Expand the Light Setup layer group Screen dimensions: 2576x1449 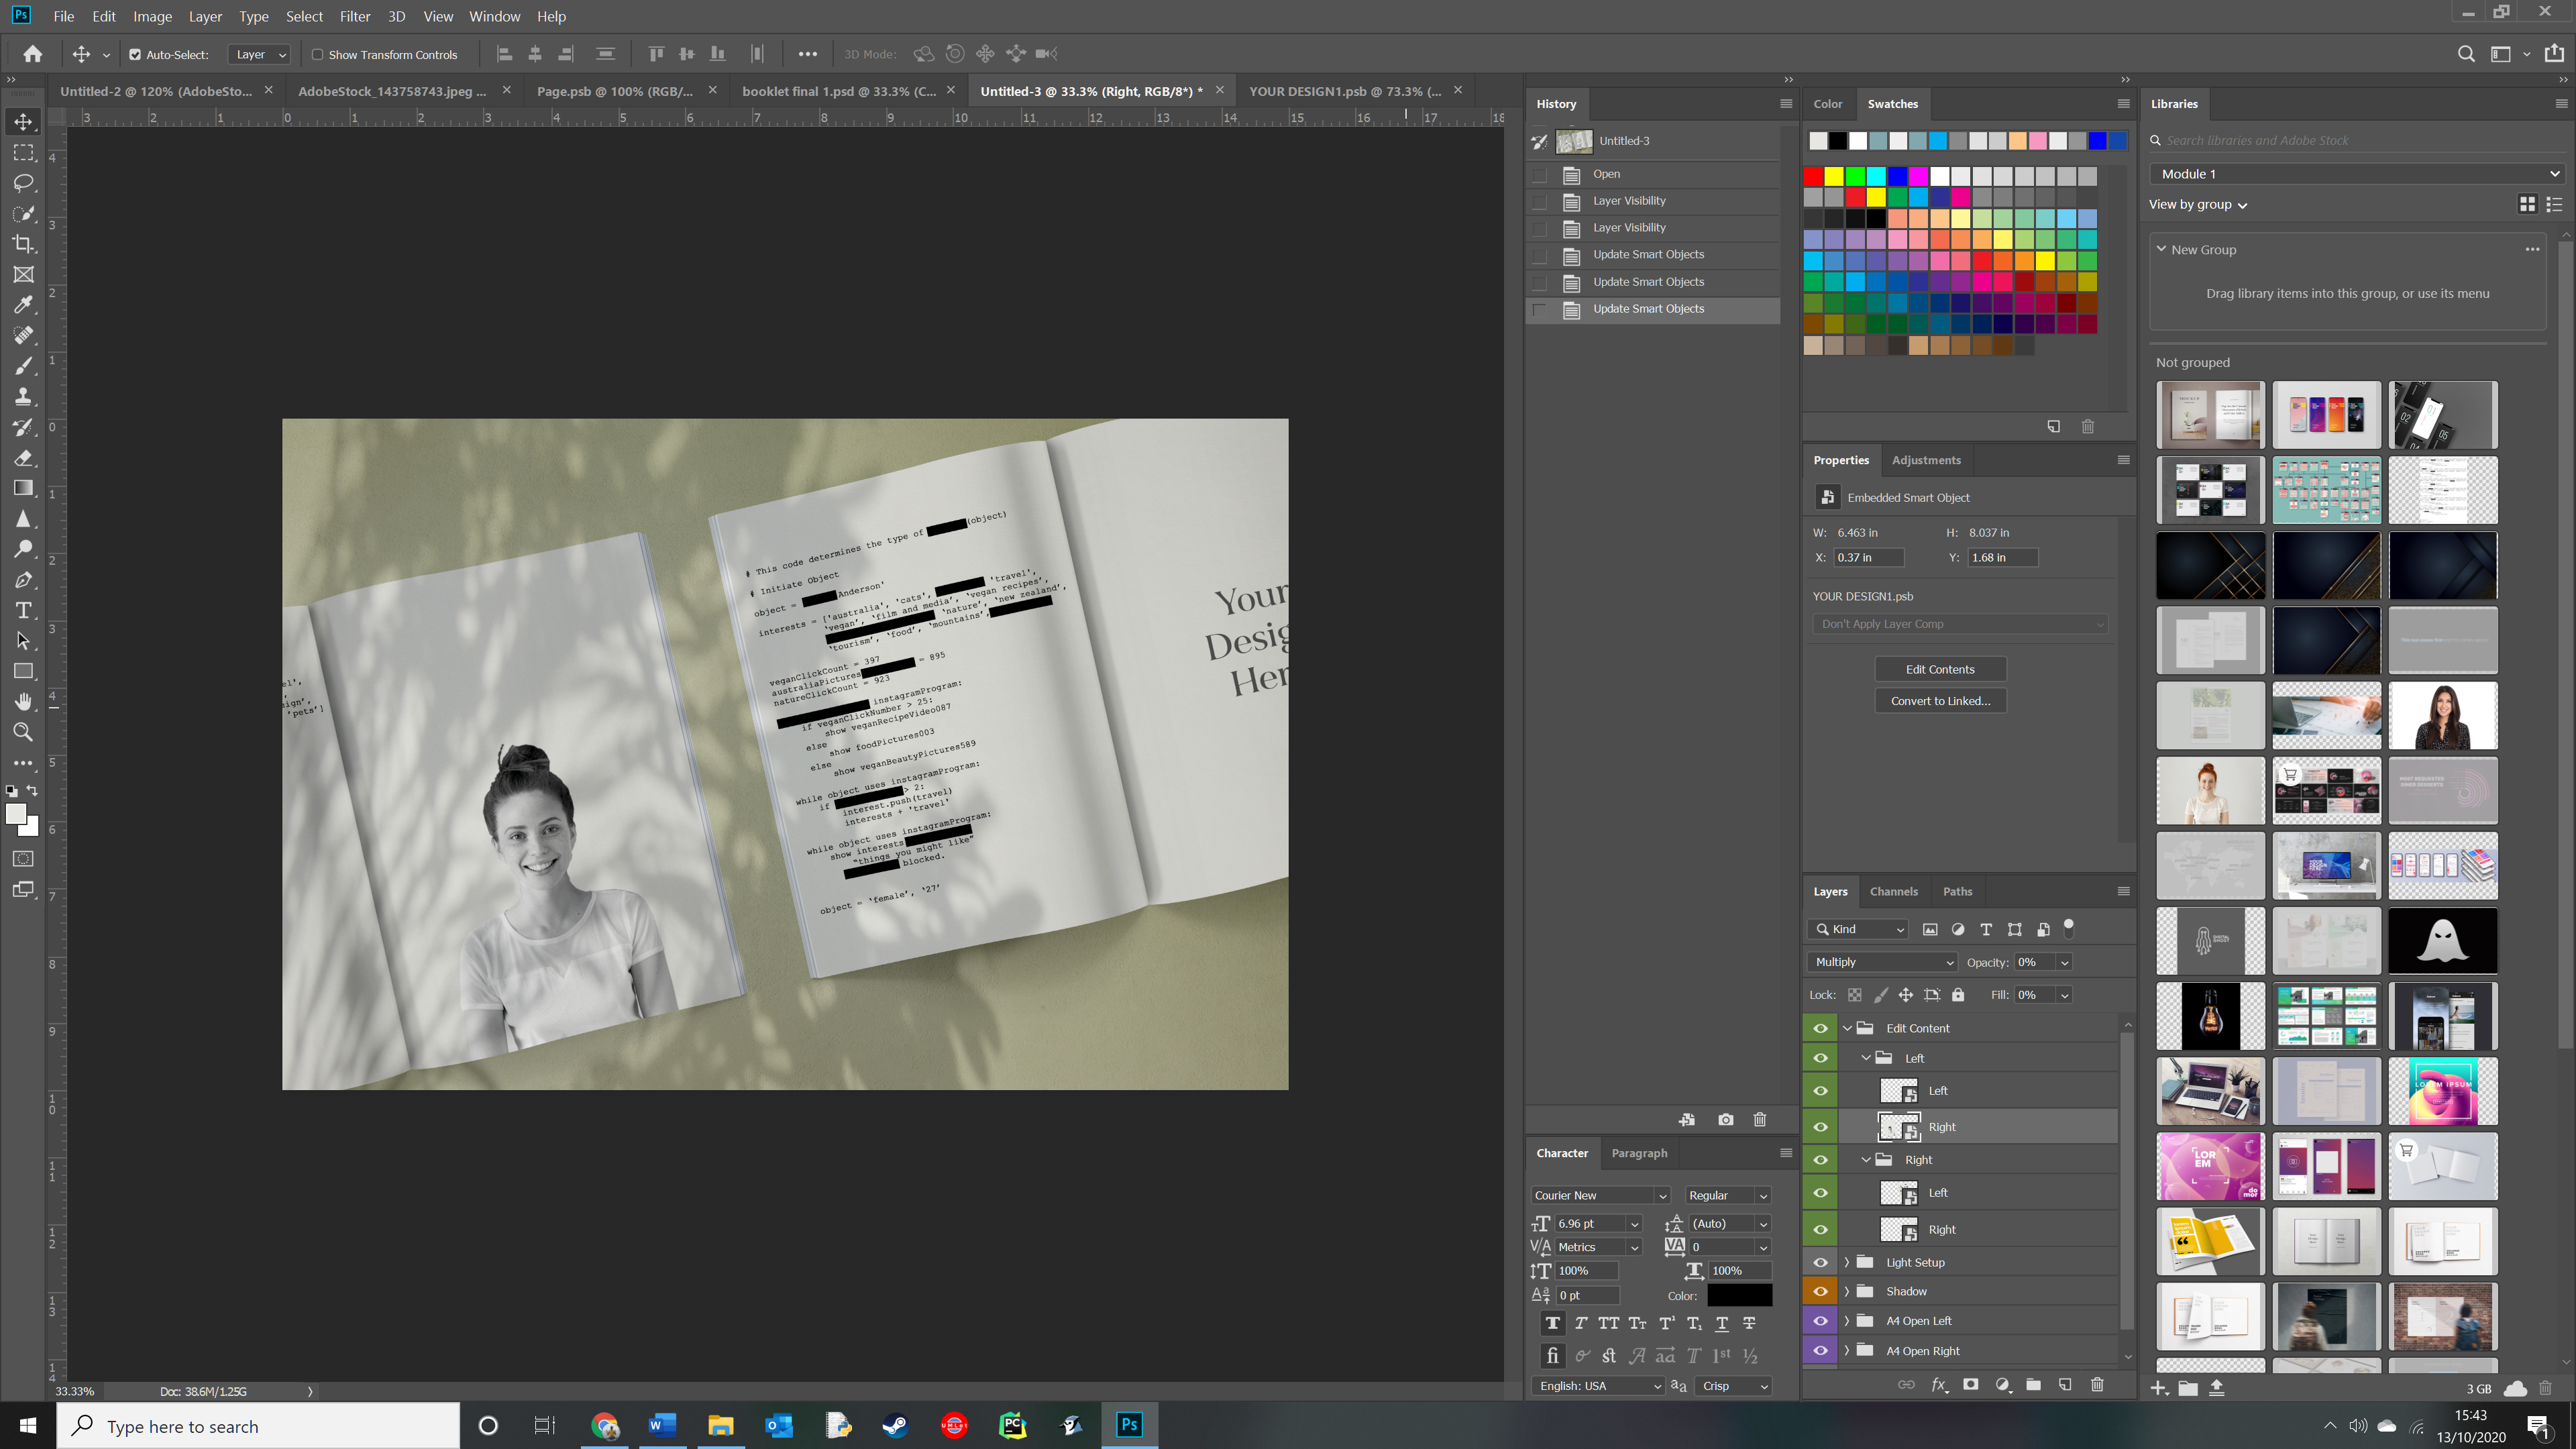tap(1847, 1262)
